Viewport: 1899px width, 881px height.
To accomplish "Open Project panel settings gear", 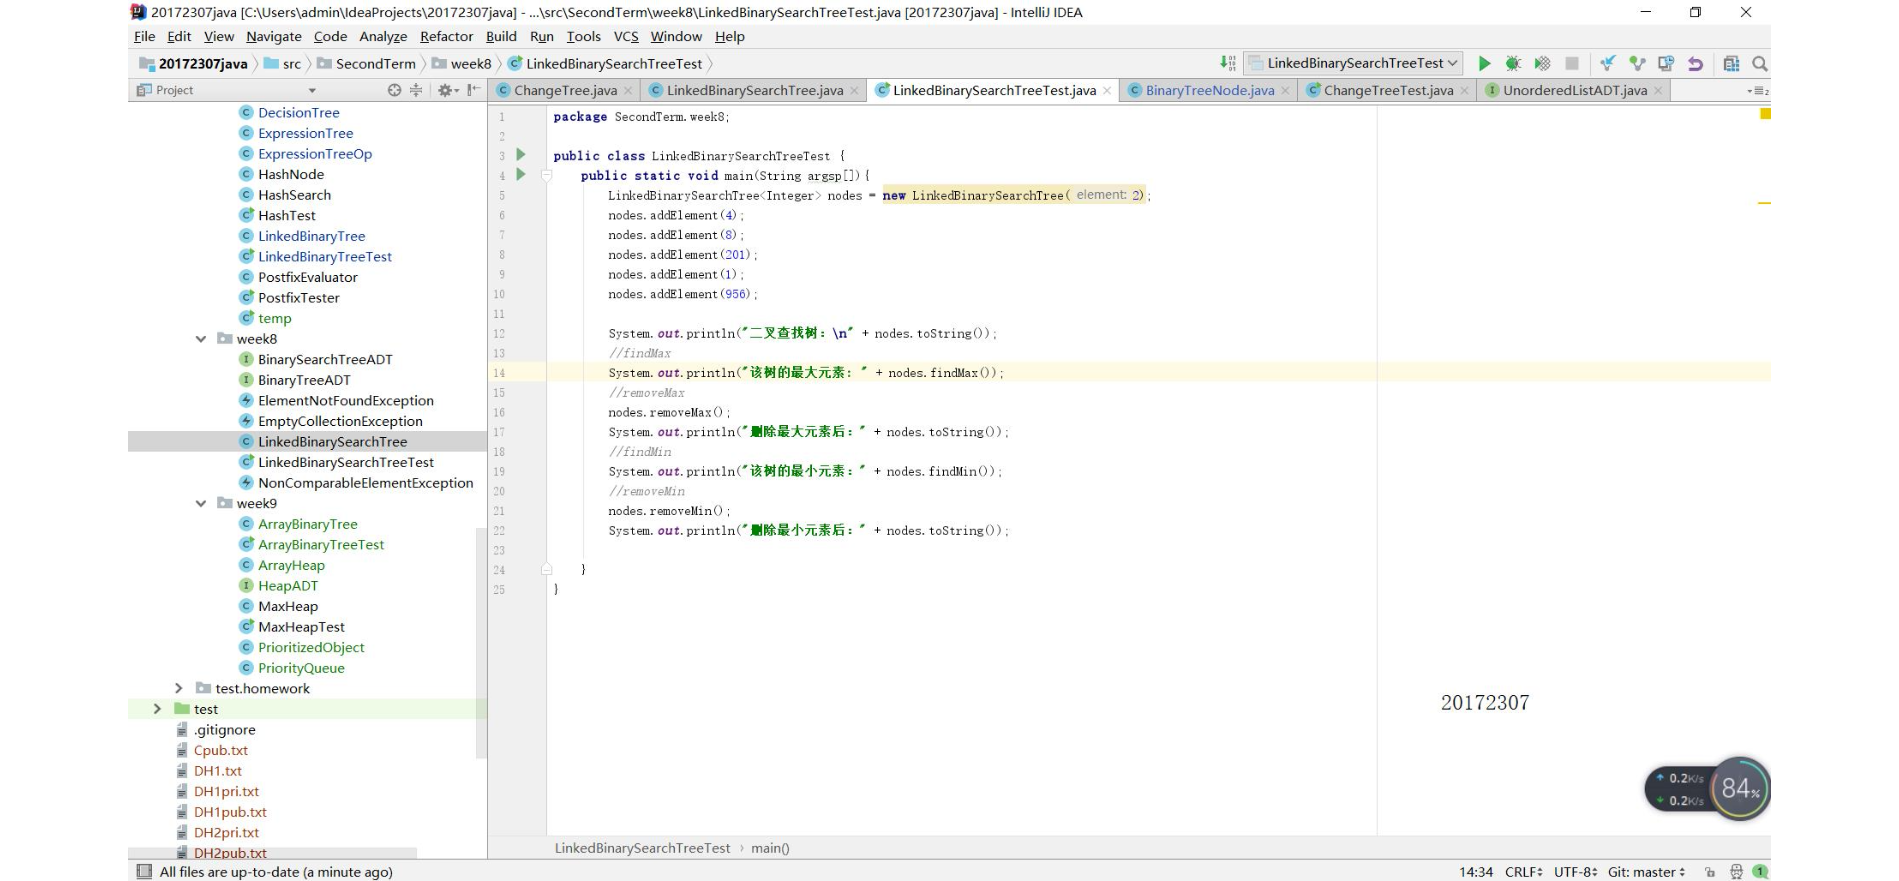I will point(446,90).
